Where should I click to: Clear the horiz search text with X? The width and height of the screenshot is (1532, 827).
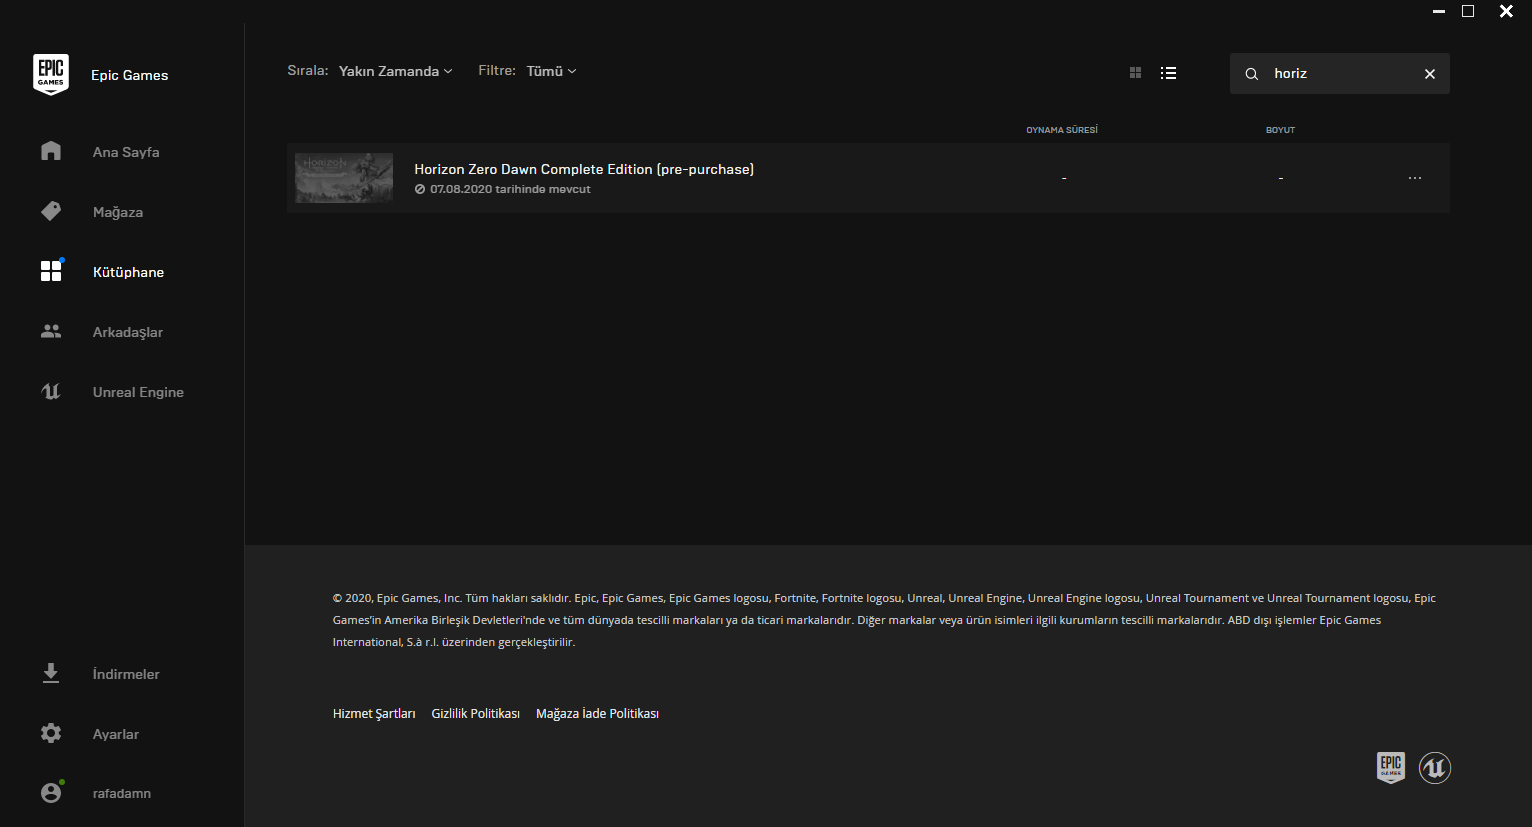(x=1430, y=74)
